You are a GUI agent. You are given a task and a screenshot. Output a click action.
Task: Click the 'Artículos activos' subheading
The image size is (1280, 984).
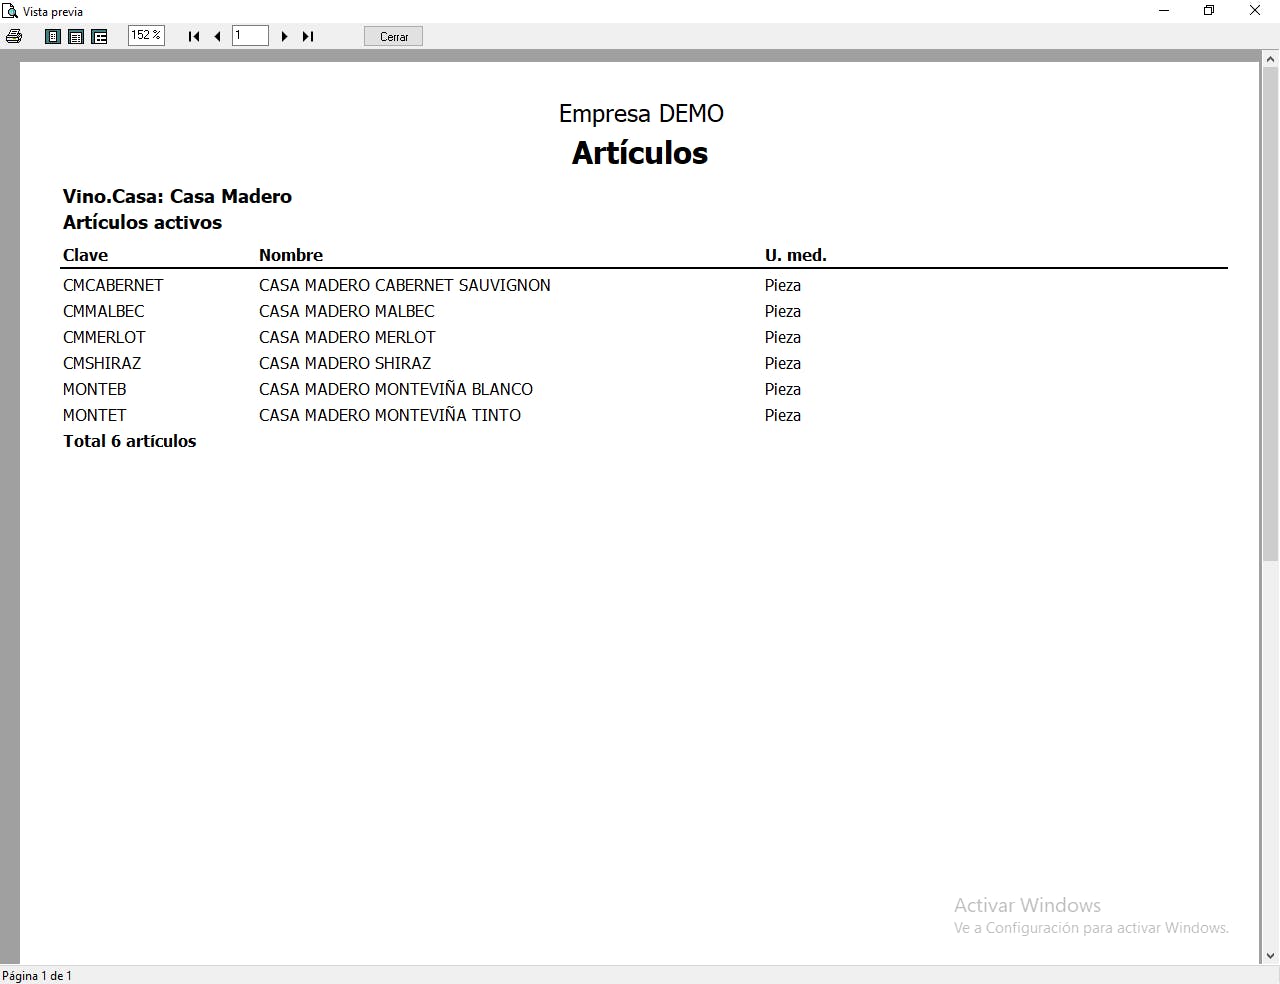point(142,222)
